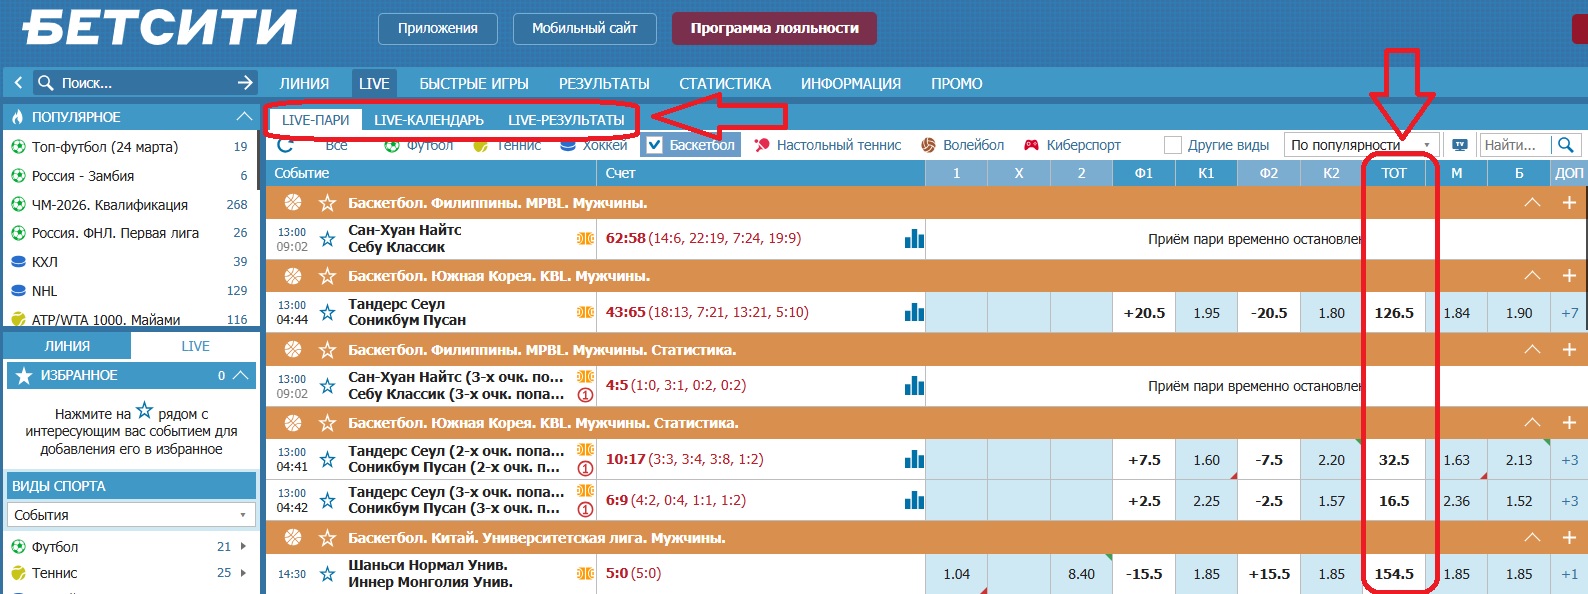Switch to LIVE-РЕЗУЛЬТАТЫ tab

coord(566,120)
